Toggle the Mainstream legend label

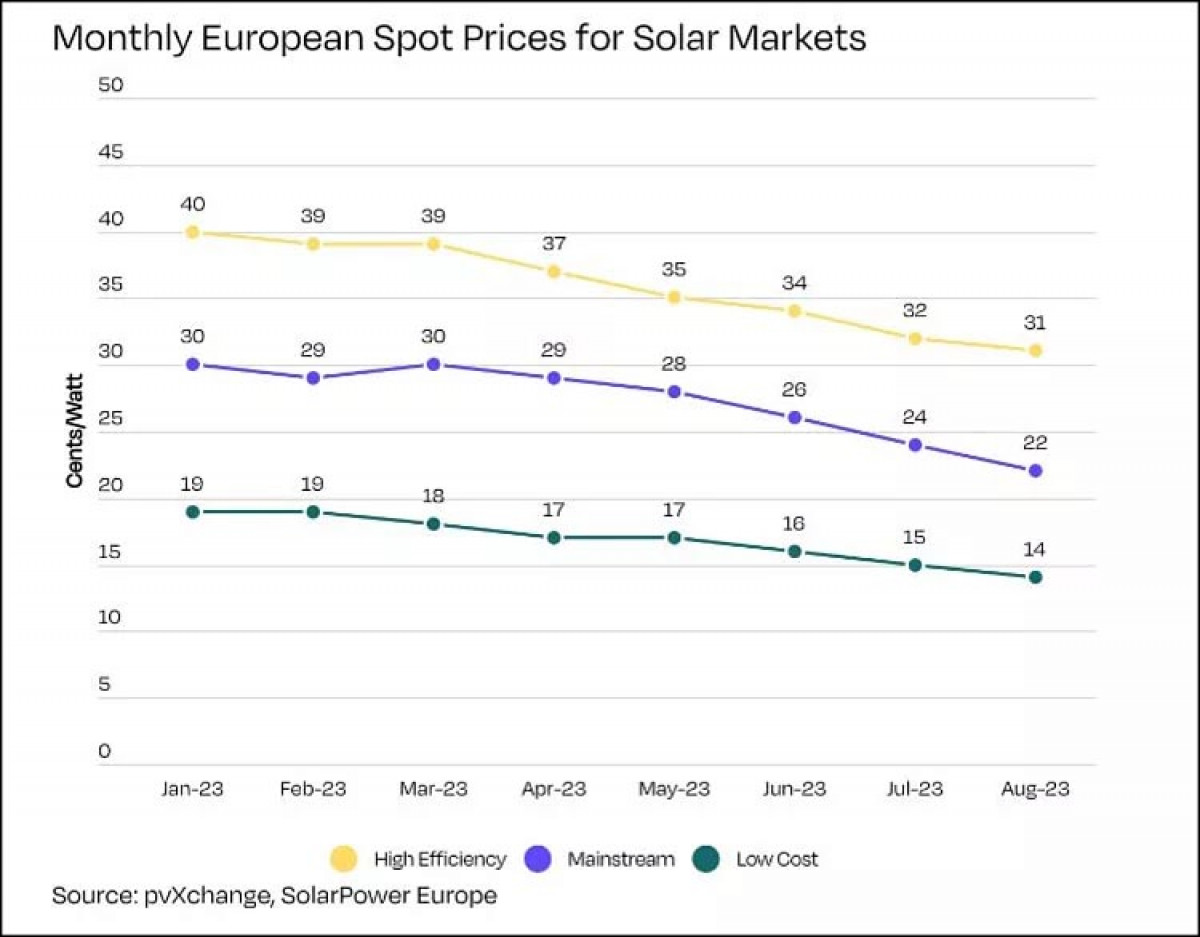(x=620, y=859)
